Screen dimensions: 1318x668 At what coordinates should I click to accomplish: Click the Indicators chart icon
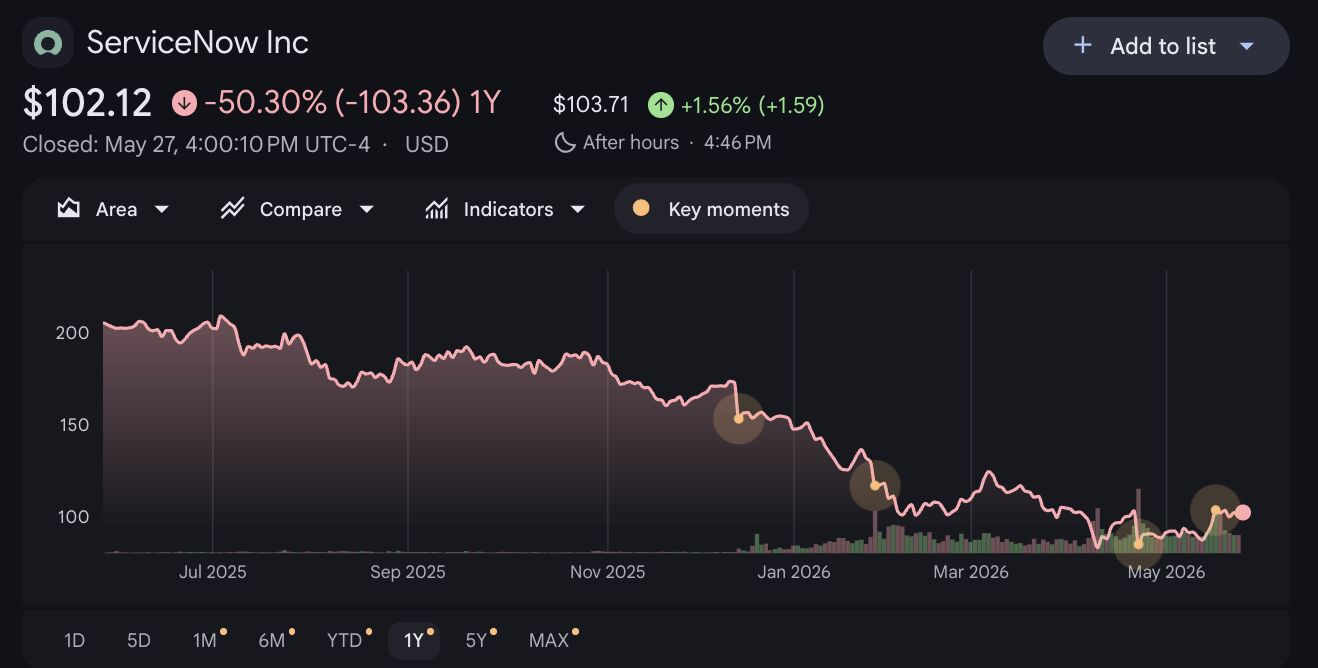pos(437,209)
